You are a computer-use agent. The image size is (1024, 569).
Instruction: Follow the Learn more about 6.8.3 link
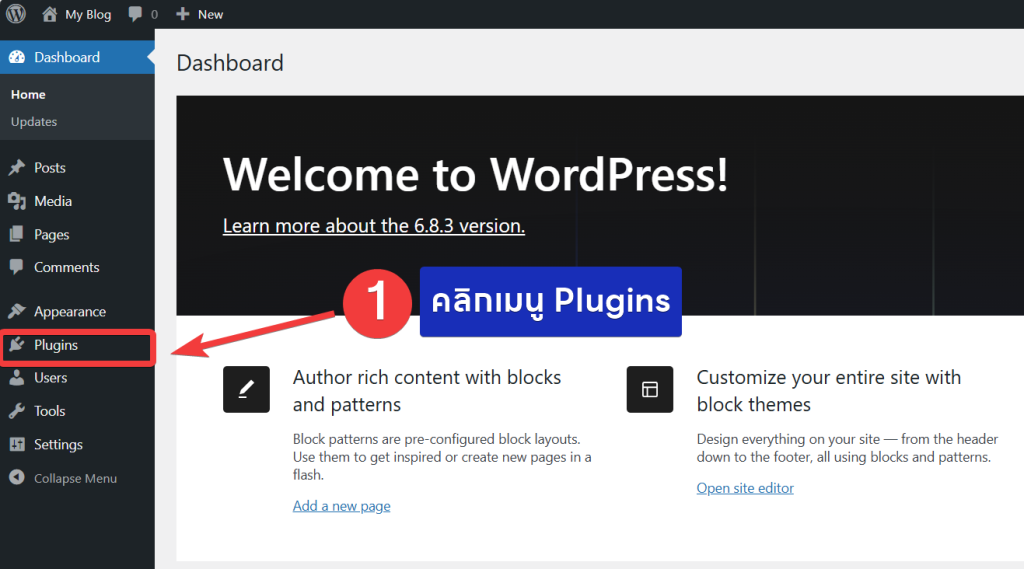click(x=374, y=226)
